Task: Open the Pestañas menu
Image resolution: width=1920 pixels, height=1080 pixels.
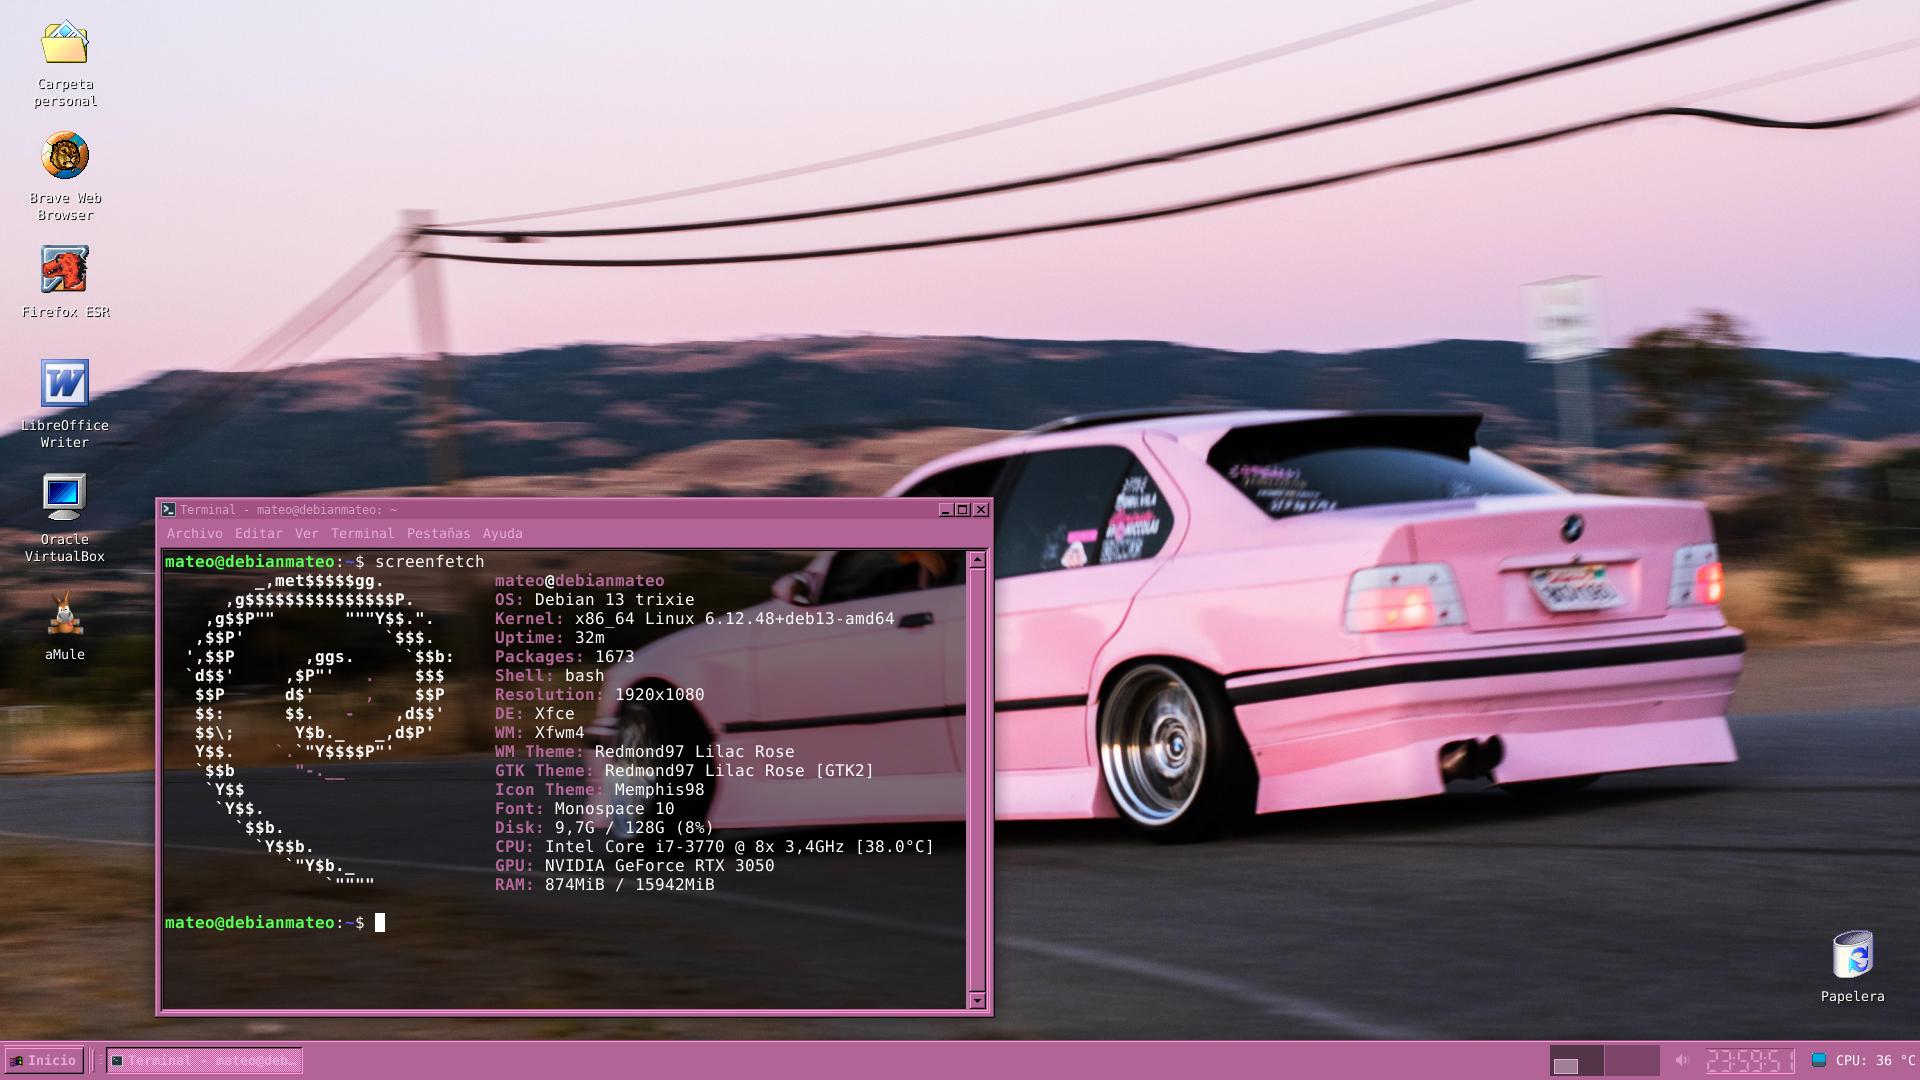Action: point(438,534)
